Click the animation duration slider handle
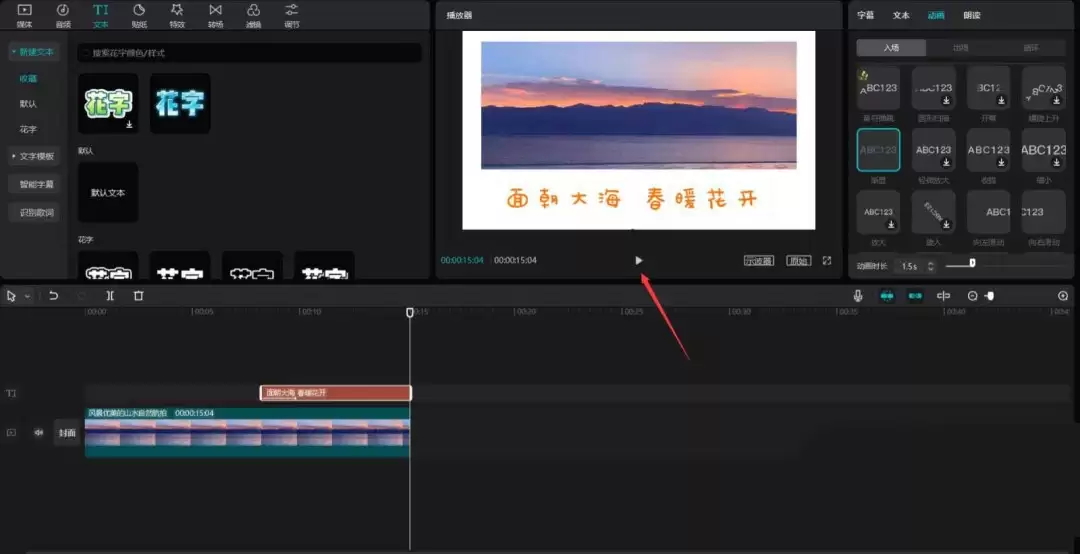Image resolution: width=1080 pixels, height=554 pixels. point(973,263)
